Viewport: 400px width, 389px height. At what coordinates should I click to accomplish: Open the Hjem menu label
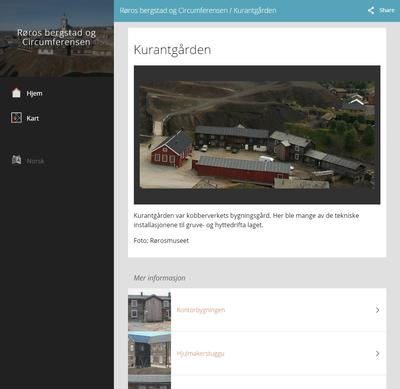(x=34, y=93)
